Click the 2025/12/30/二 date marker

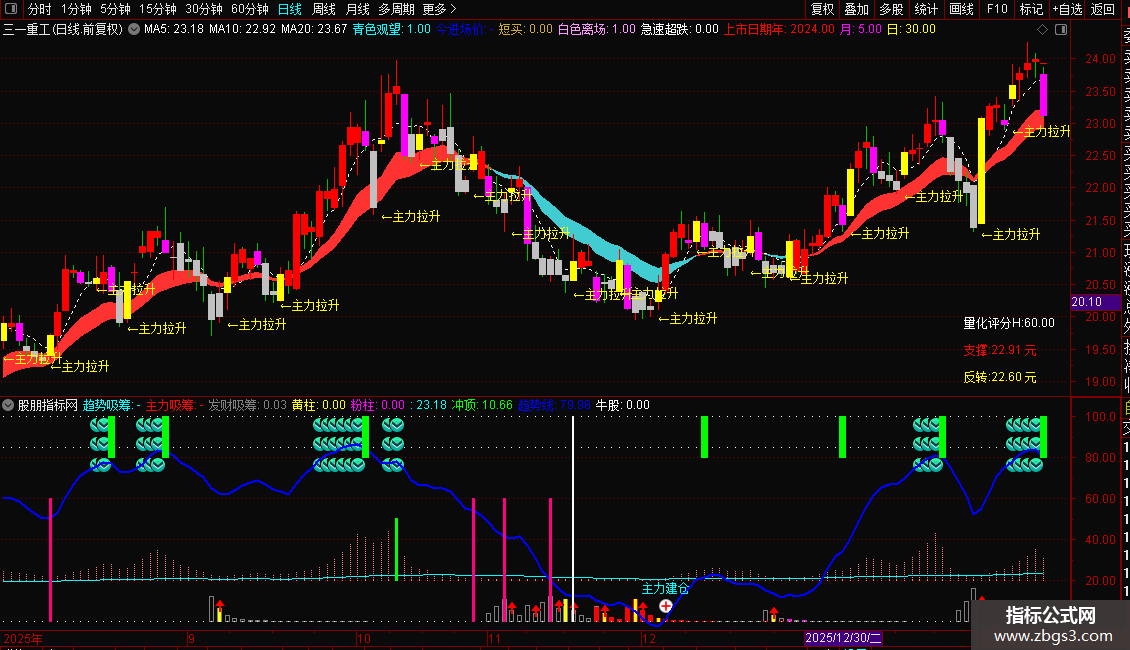(x=843, y=638)
